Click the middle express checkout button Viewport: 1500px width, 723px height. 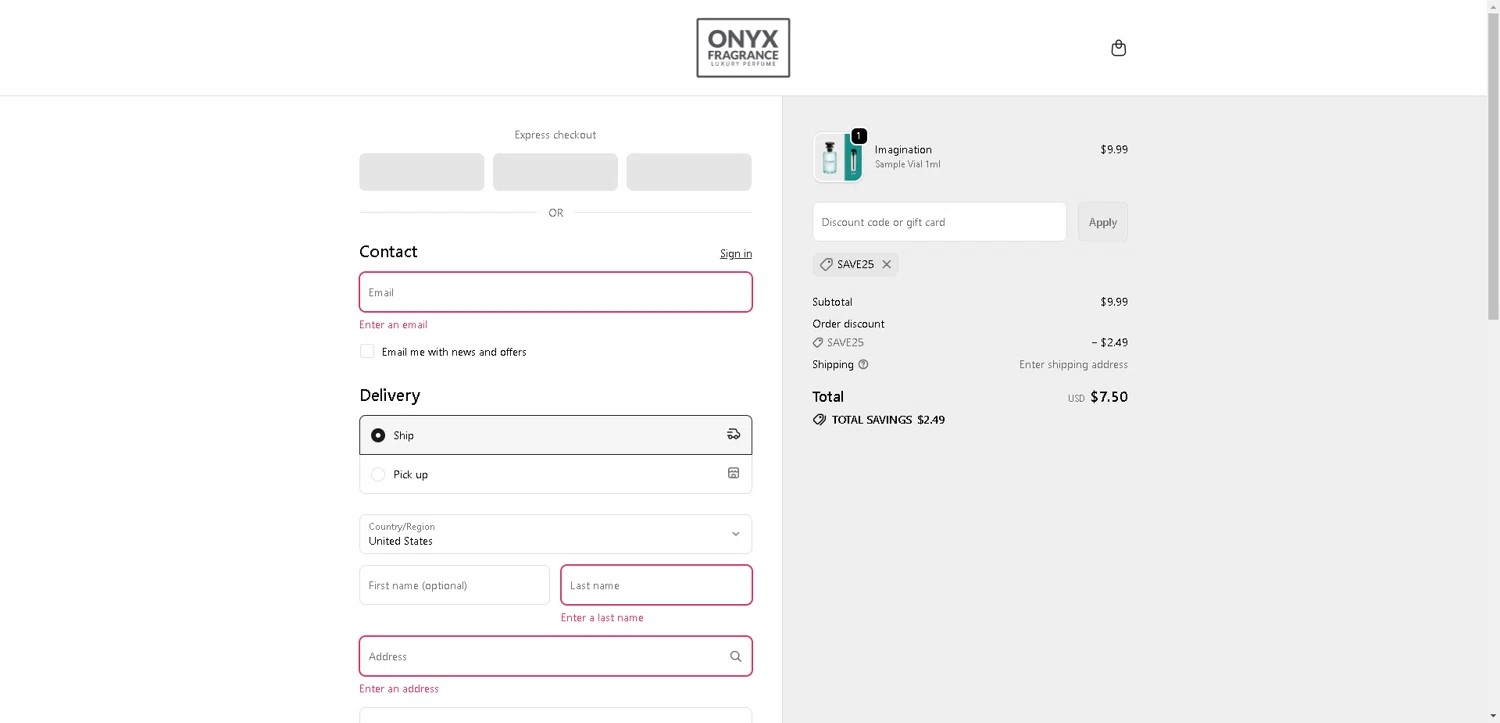point(555,172)
